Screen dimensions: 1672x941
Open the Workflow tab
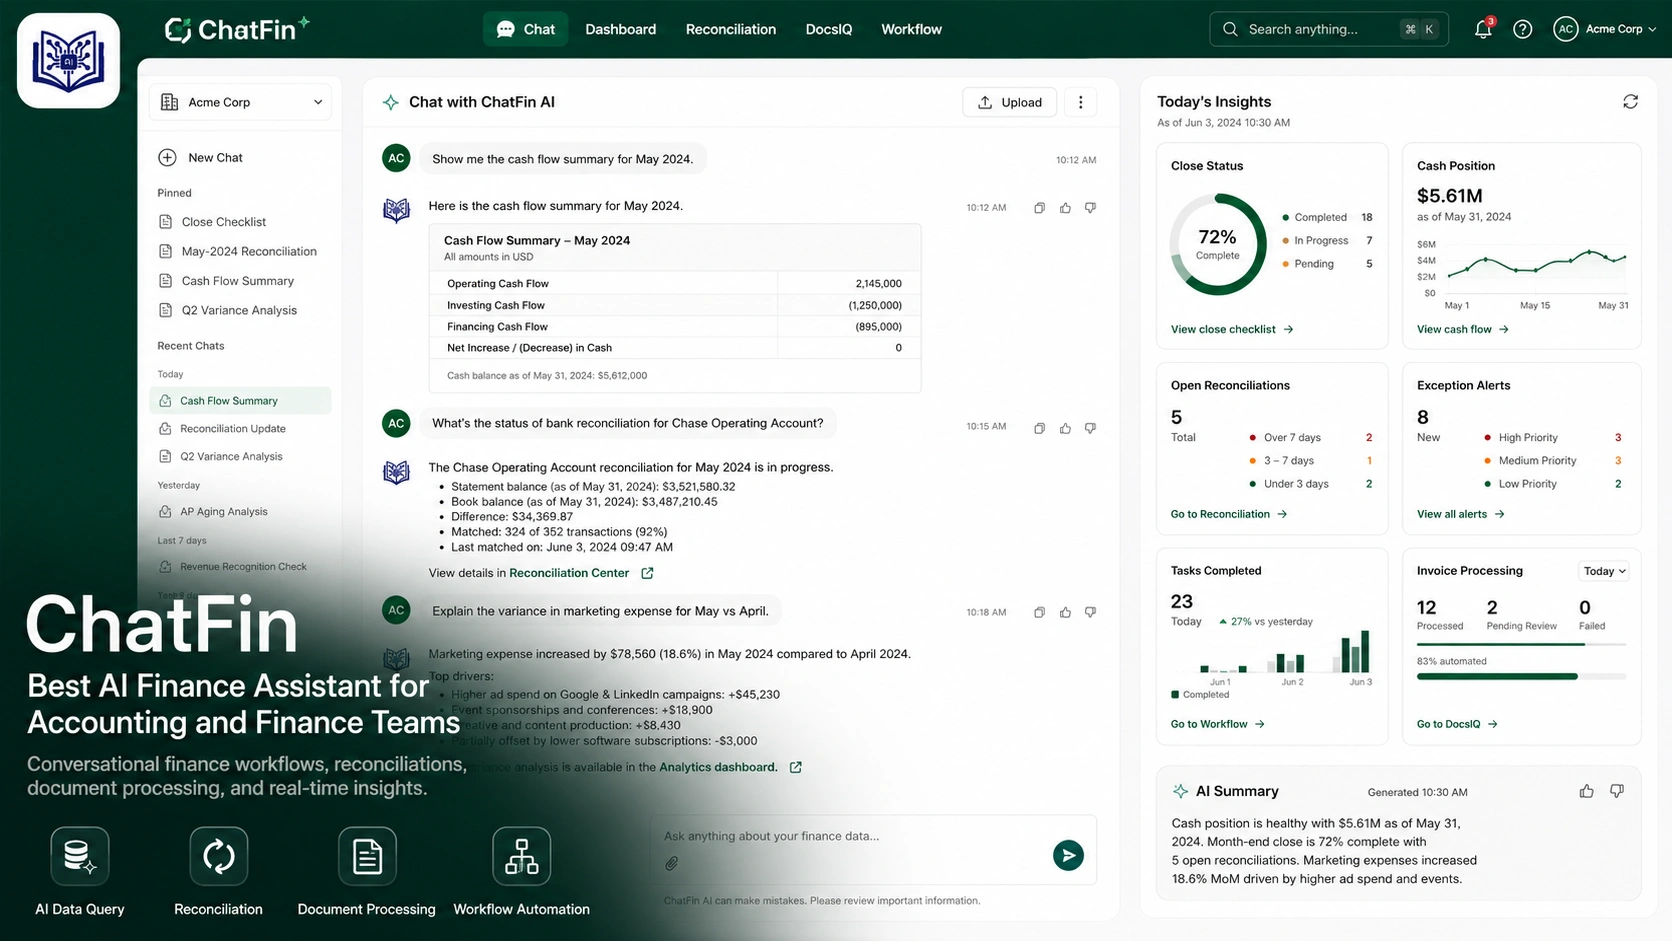[x=911, y=29]
